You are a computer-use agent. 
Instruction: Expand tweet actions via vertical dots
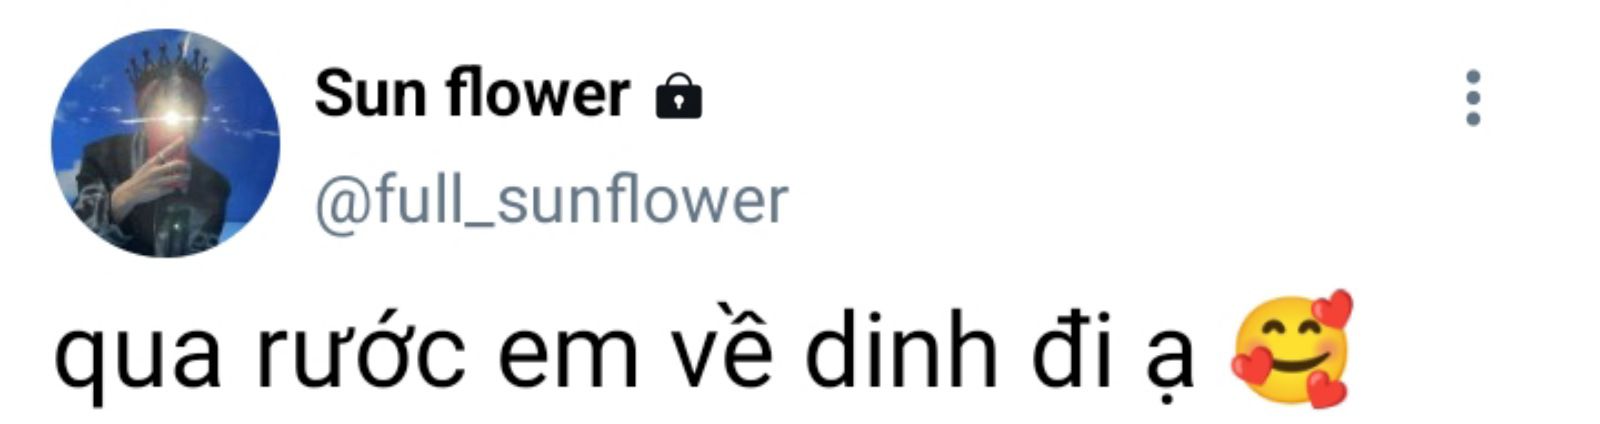click(x=1472, y=98)
